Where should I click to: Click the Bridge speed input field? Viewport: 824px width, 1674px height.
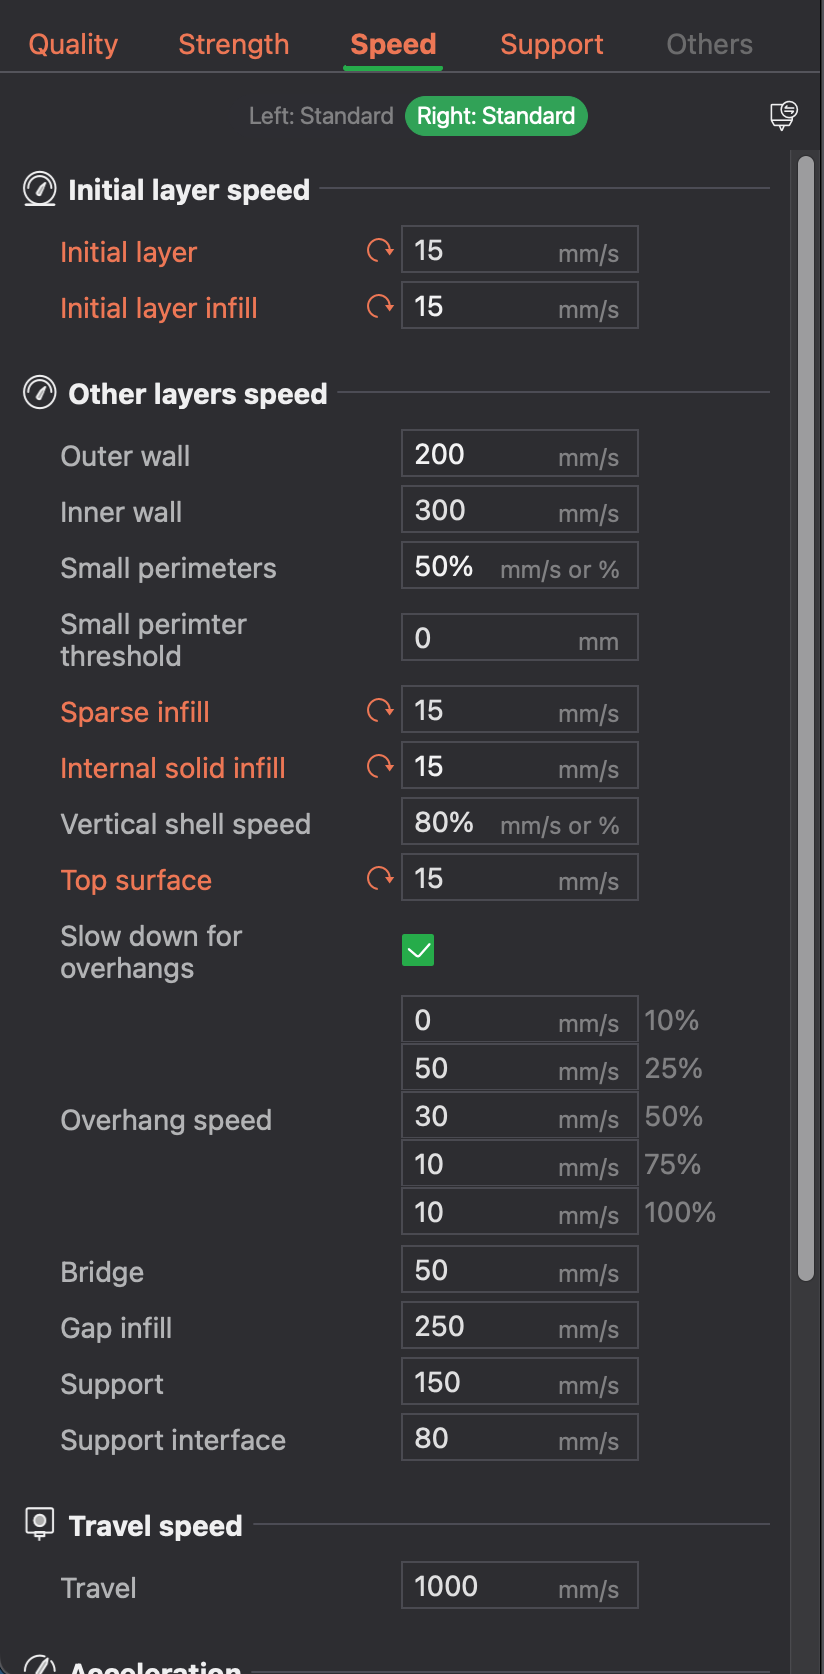520,1270
